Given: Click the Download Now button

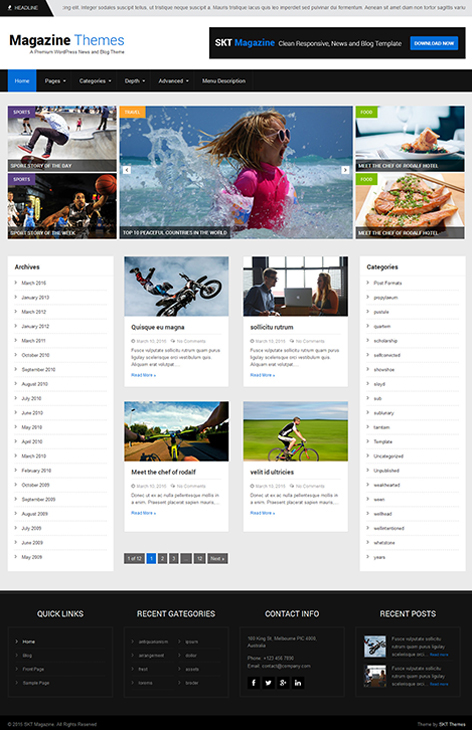Looking at the screenshot, I should pos(434,43).
